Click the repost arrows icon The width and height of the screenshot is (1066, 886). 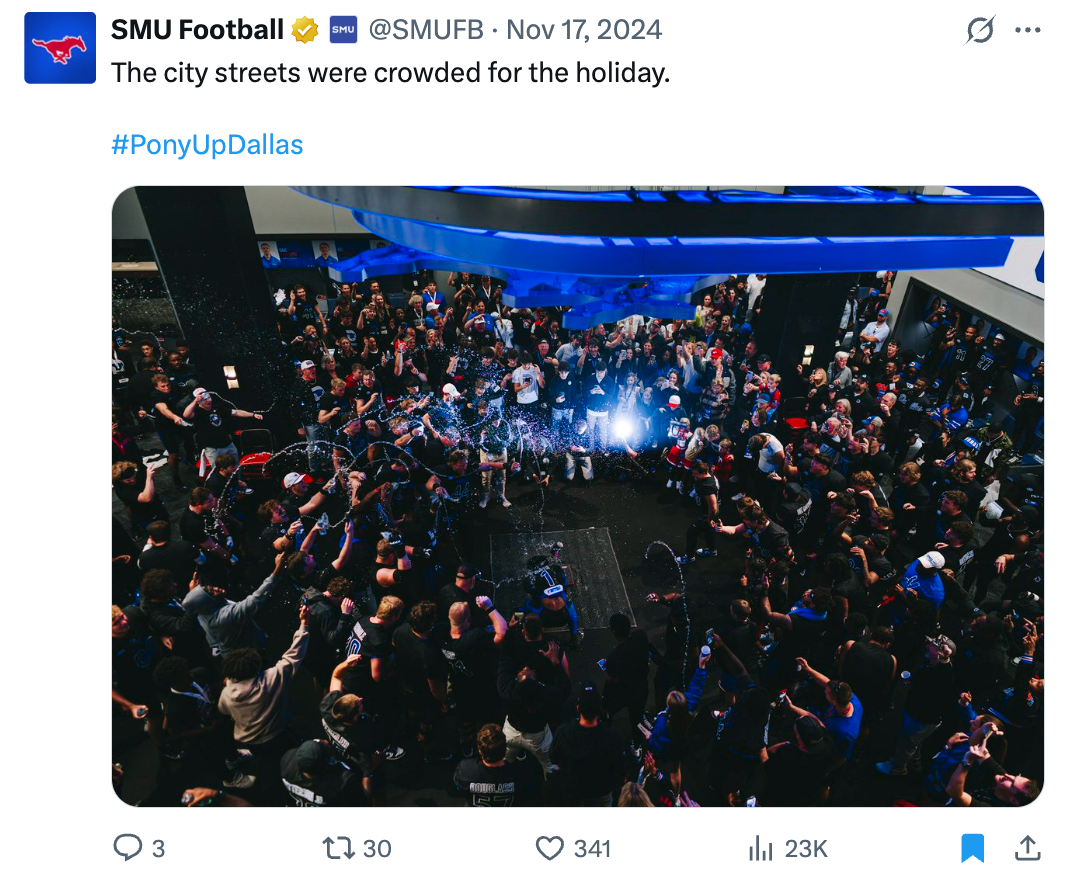[x=338, y=848]
